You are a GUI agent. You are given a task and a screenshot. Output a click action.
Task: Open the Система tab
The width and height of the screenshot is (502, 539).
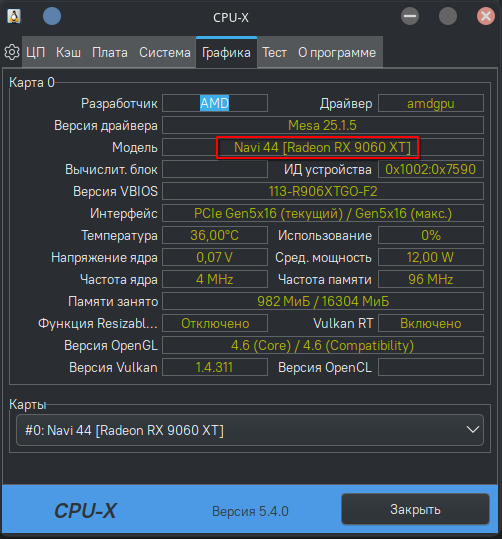[165, 53]
